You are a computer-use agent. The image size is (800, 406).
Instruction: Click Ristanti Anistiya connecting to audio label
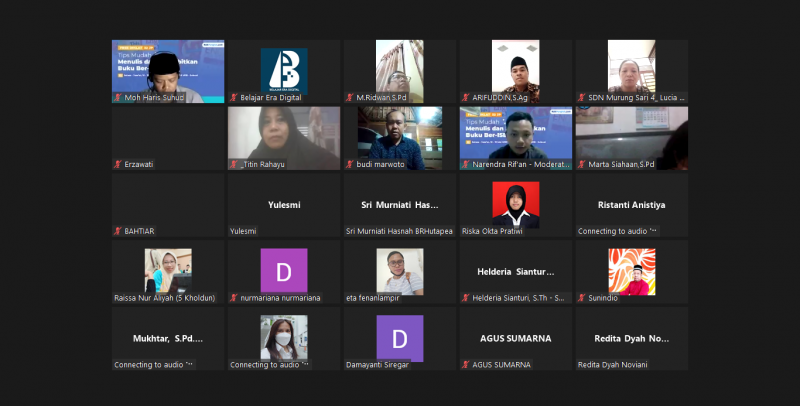[x=617, y=231]
